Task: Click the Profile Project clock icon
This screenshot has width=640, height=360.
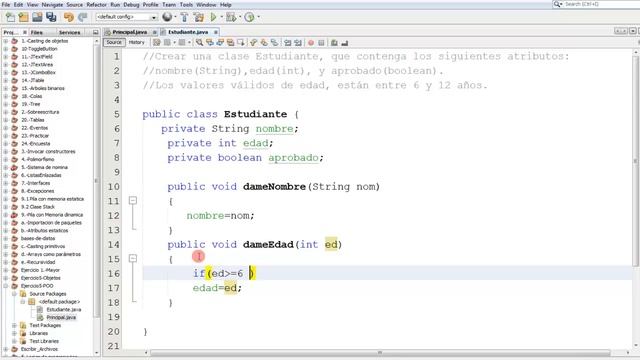Action: coord(249,17)
